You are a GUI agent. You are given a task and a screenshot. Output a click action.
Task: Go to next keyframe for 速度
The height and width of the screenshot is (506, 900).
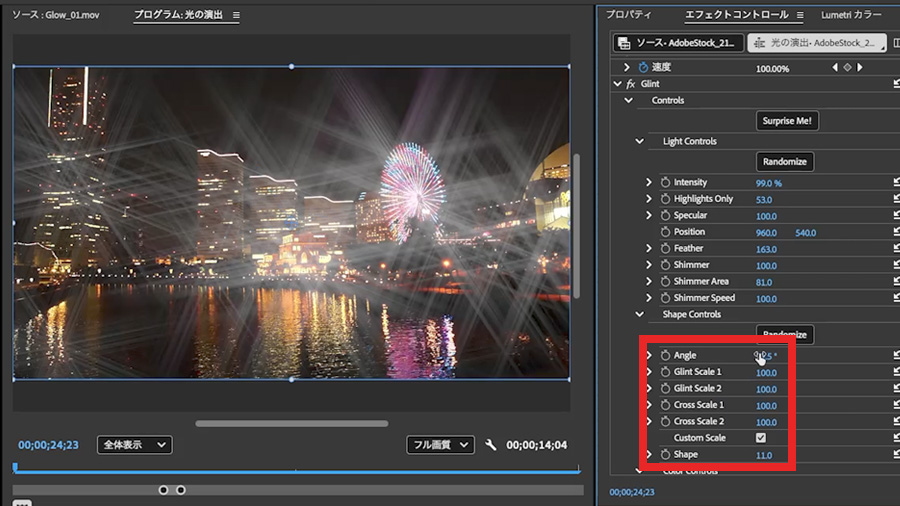tap(860, 67)
